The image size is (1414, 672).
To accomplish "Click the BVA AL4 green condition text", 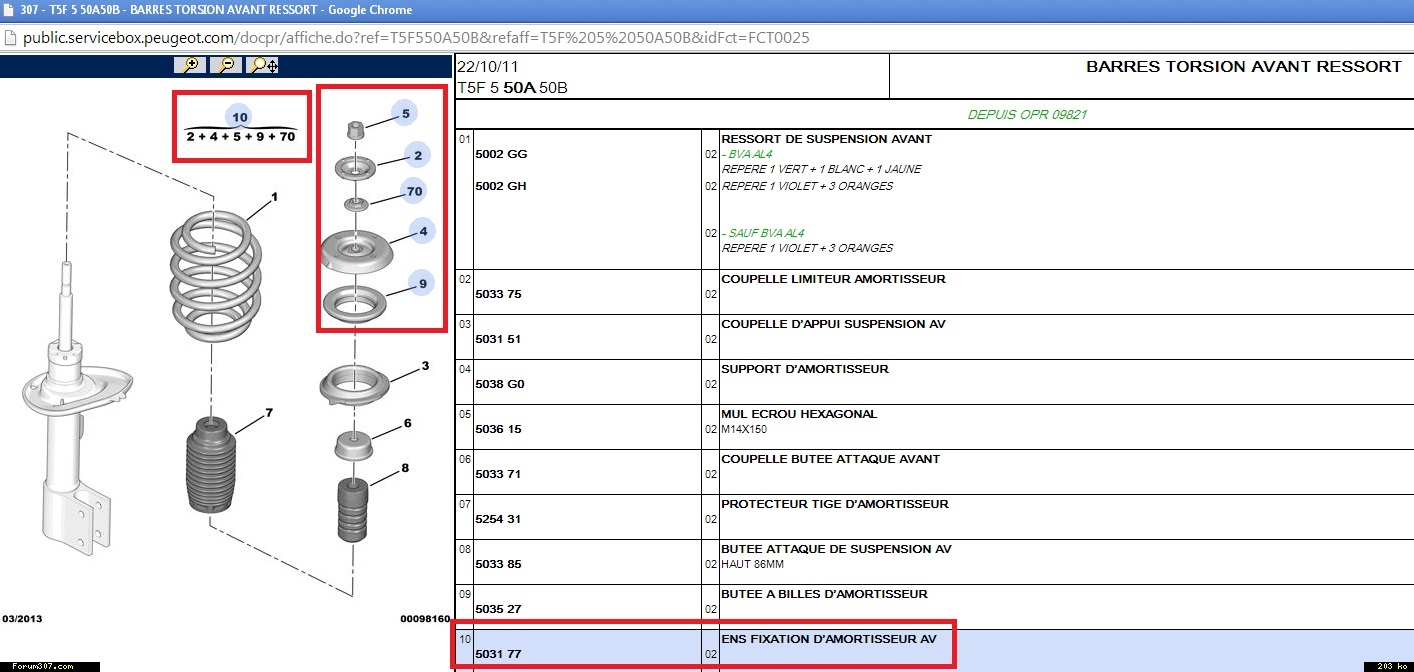I will 746,154.
